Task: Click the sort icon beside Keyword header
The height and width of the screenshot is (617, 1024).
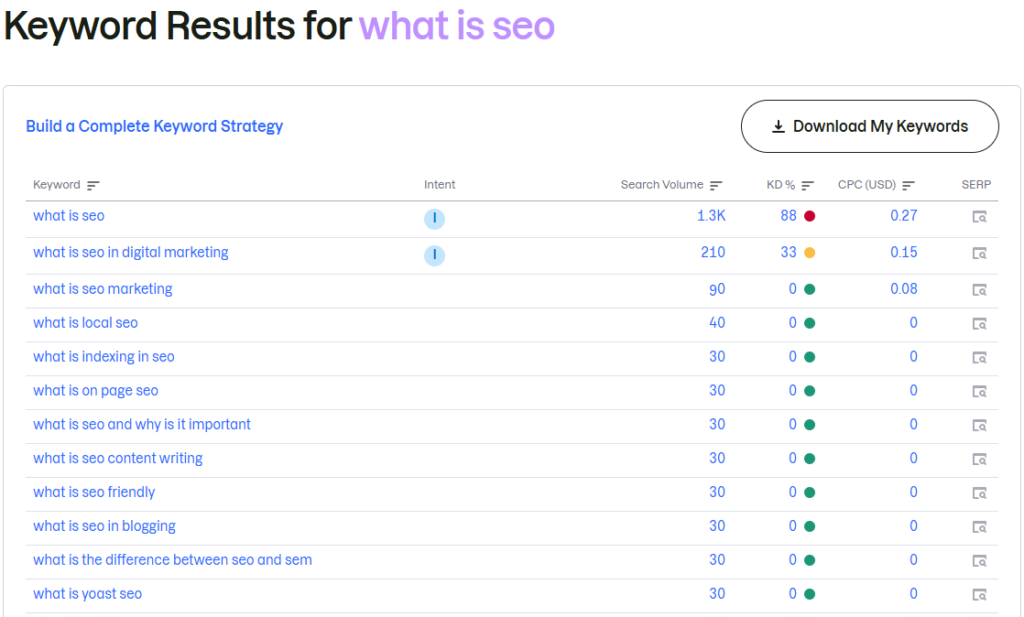Action: click(x=94, y=185)
